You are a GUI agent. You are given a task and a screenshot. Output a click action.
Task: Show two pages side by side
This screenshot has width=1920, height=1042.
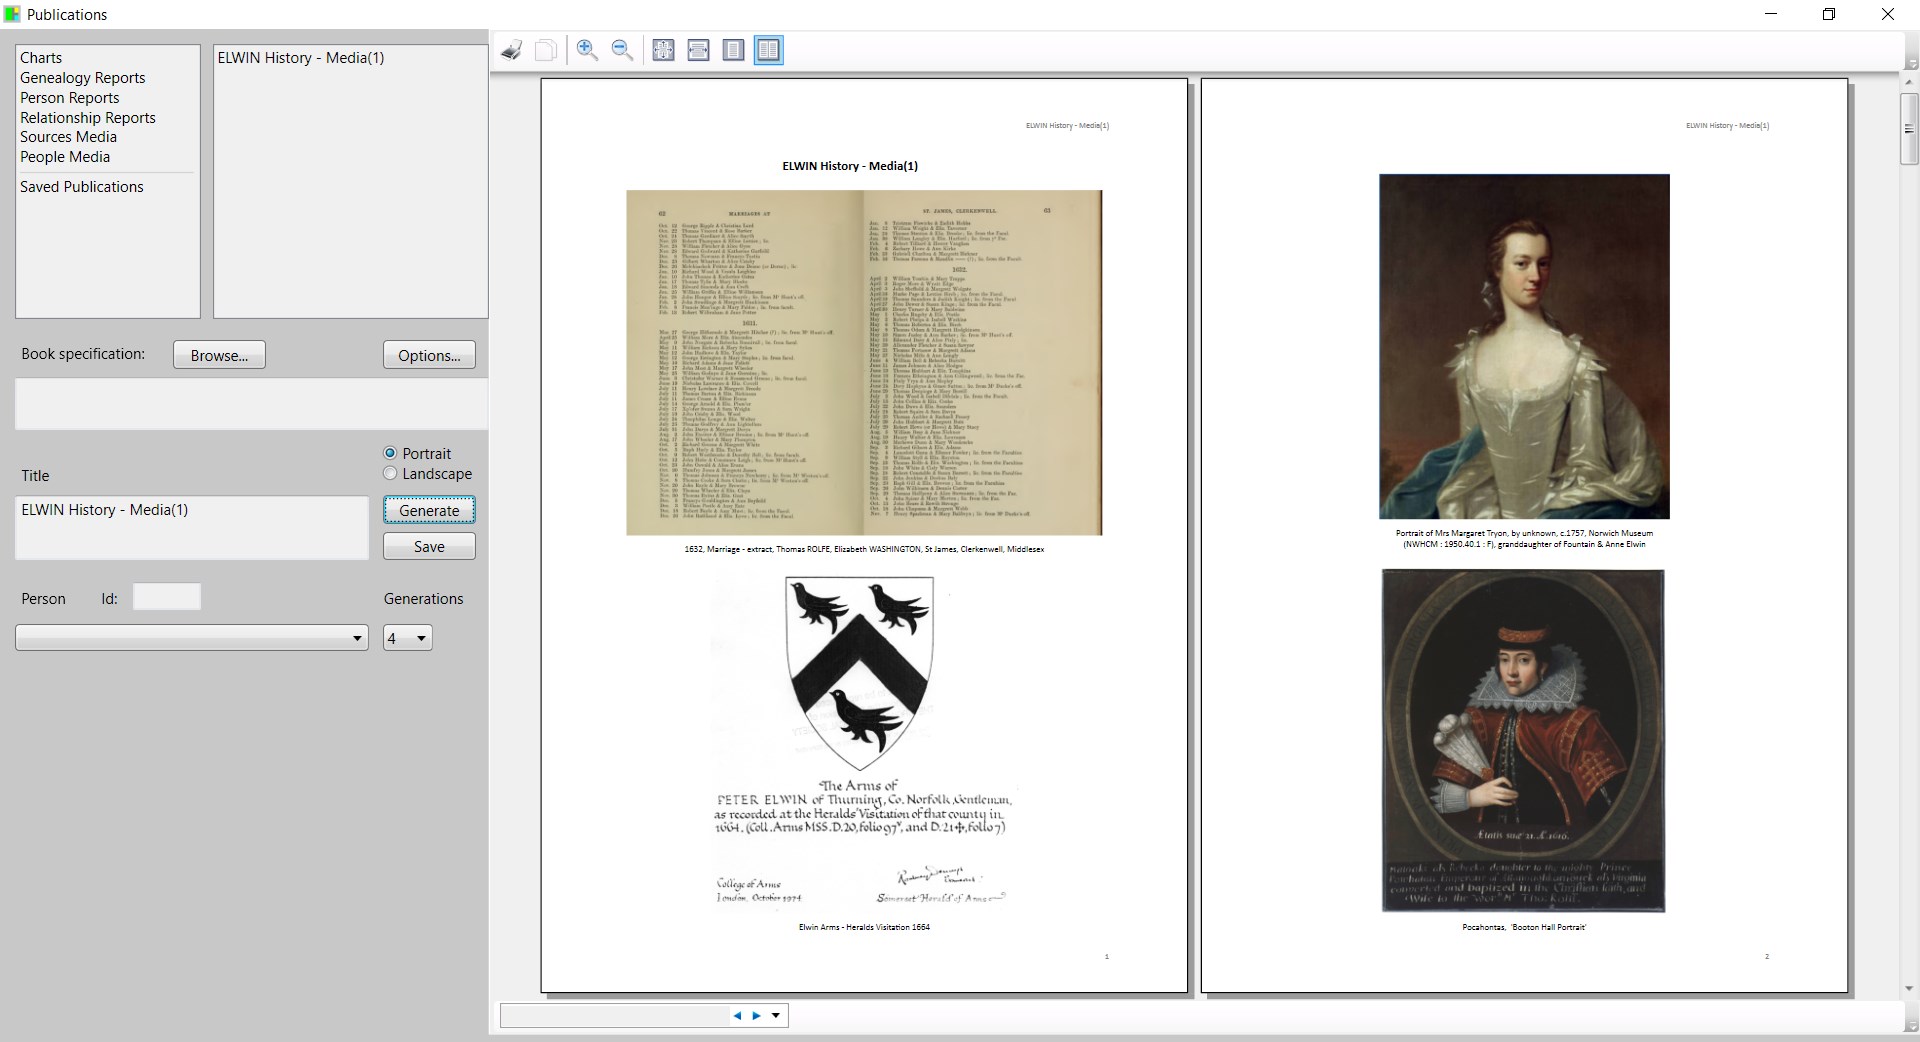(x=768, y=50)
